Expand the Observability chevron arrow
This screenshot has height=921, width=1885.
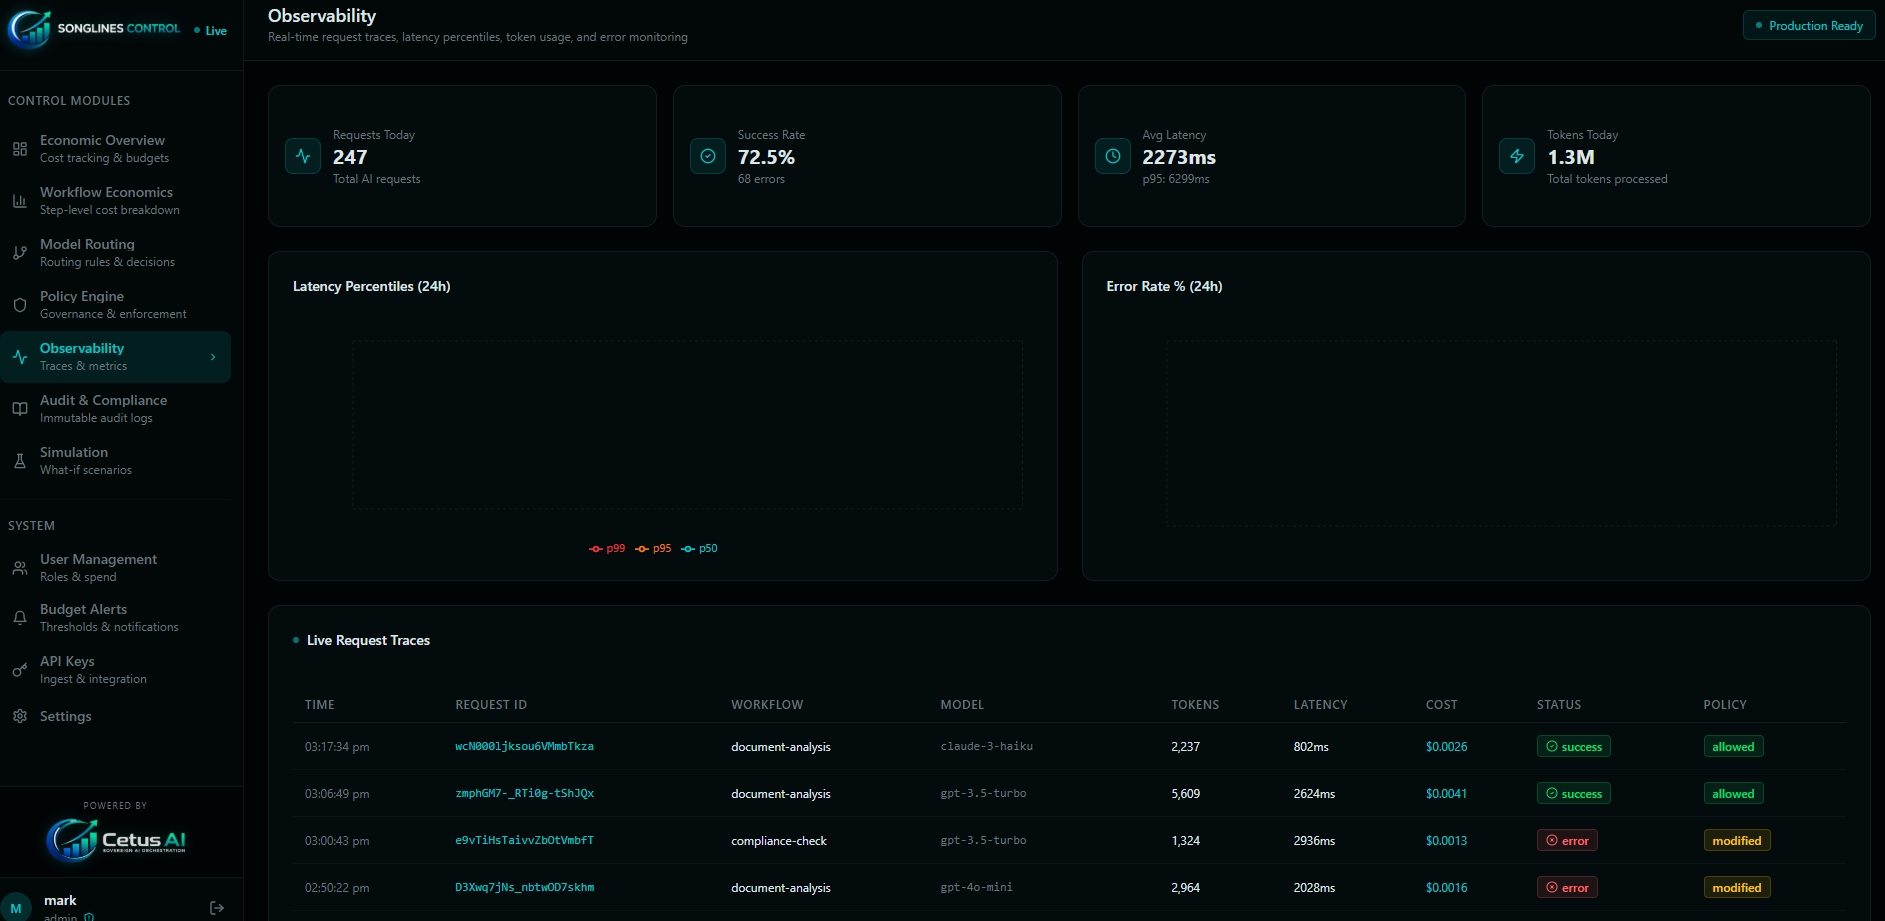tap(213, 357)
